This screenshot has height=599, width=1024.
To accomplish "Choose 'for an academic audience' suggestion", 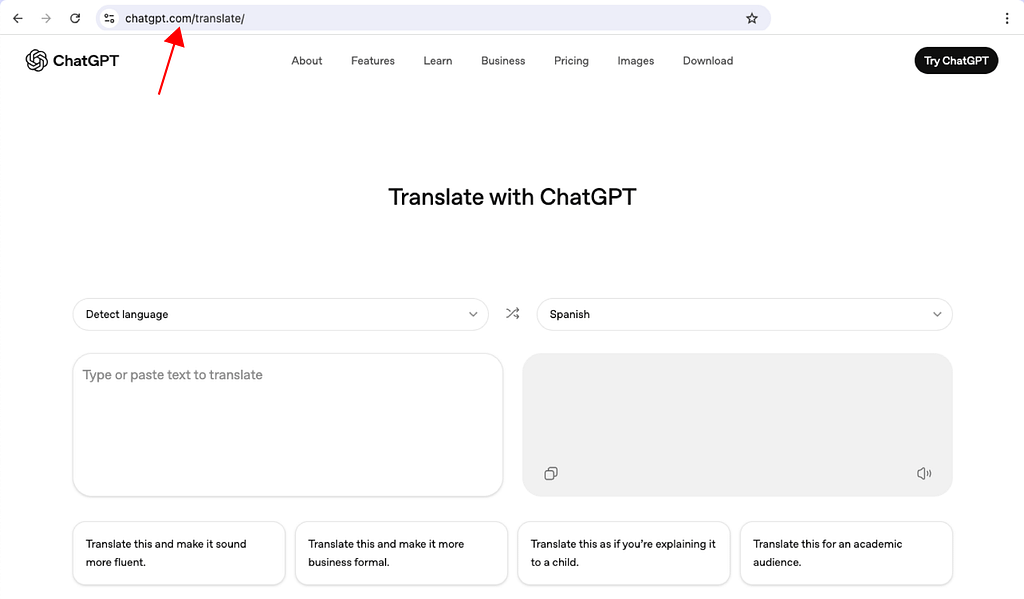I will pyautogui.click(x=846, y=553).
